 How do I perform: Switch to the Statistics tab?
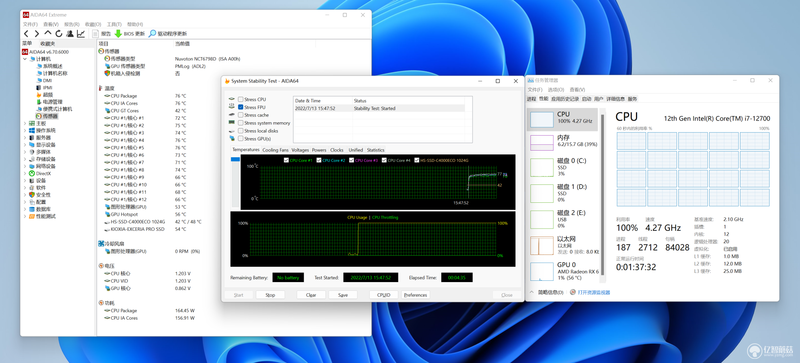coord(376,150)
